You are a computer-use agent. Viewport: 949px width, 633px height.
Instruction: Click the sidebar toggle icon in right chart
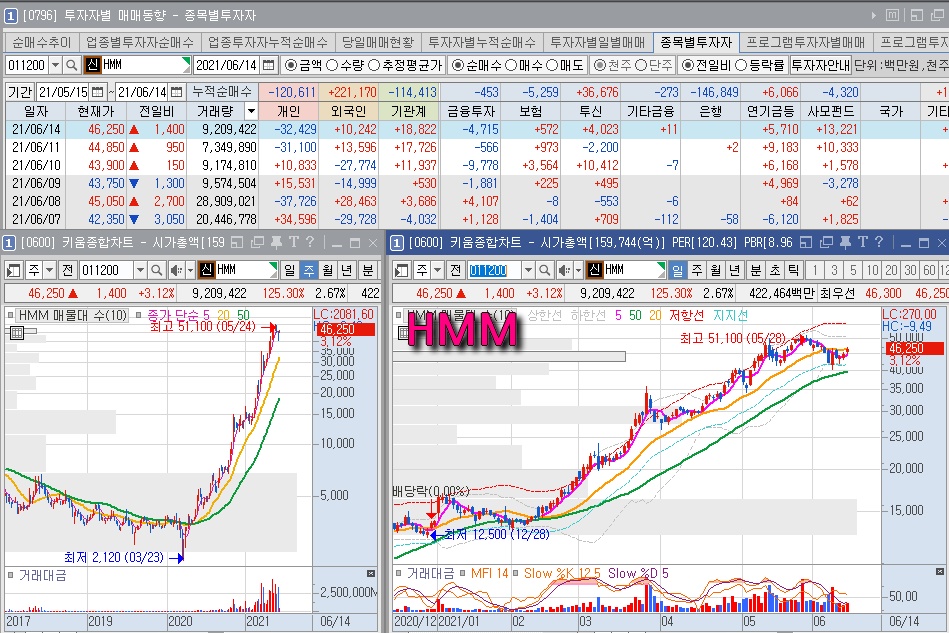(x=401, y=270)
